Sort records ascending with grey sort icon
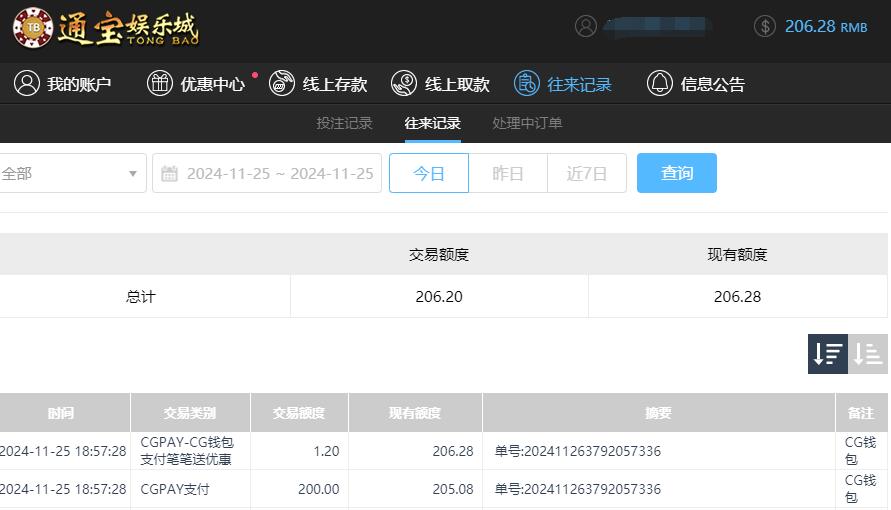Viewport: 891px width, 510px height. (868, 354)
